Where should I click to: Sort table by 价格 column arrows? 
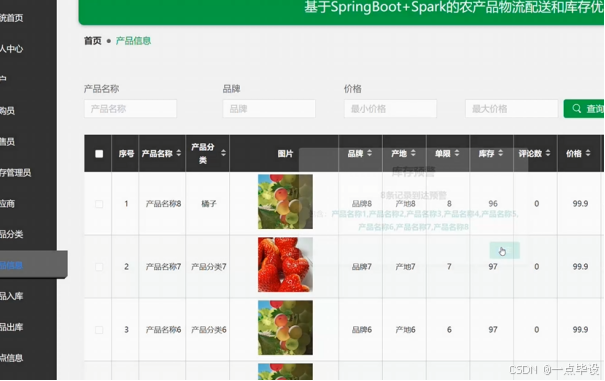click(588, 153)
